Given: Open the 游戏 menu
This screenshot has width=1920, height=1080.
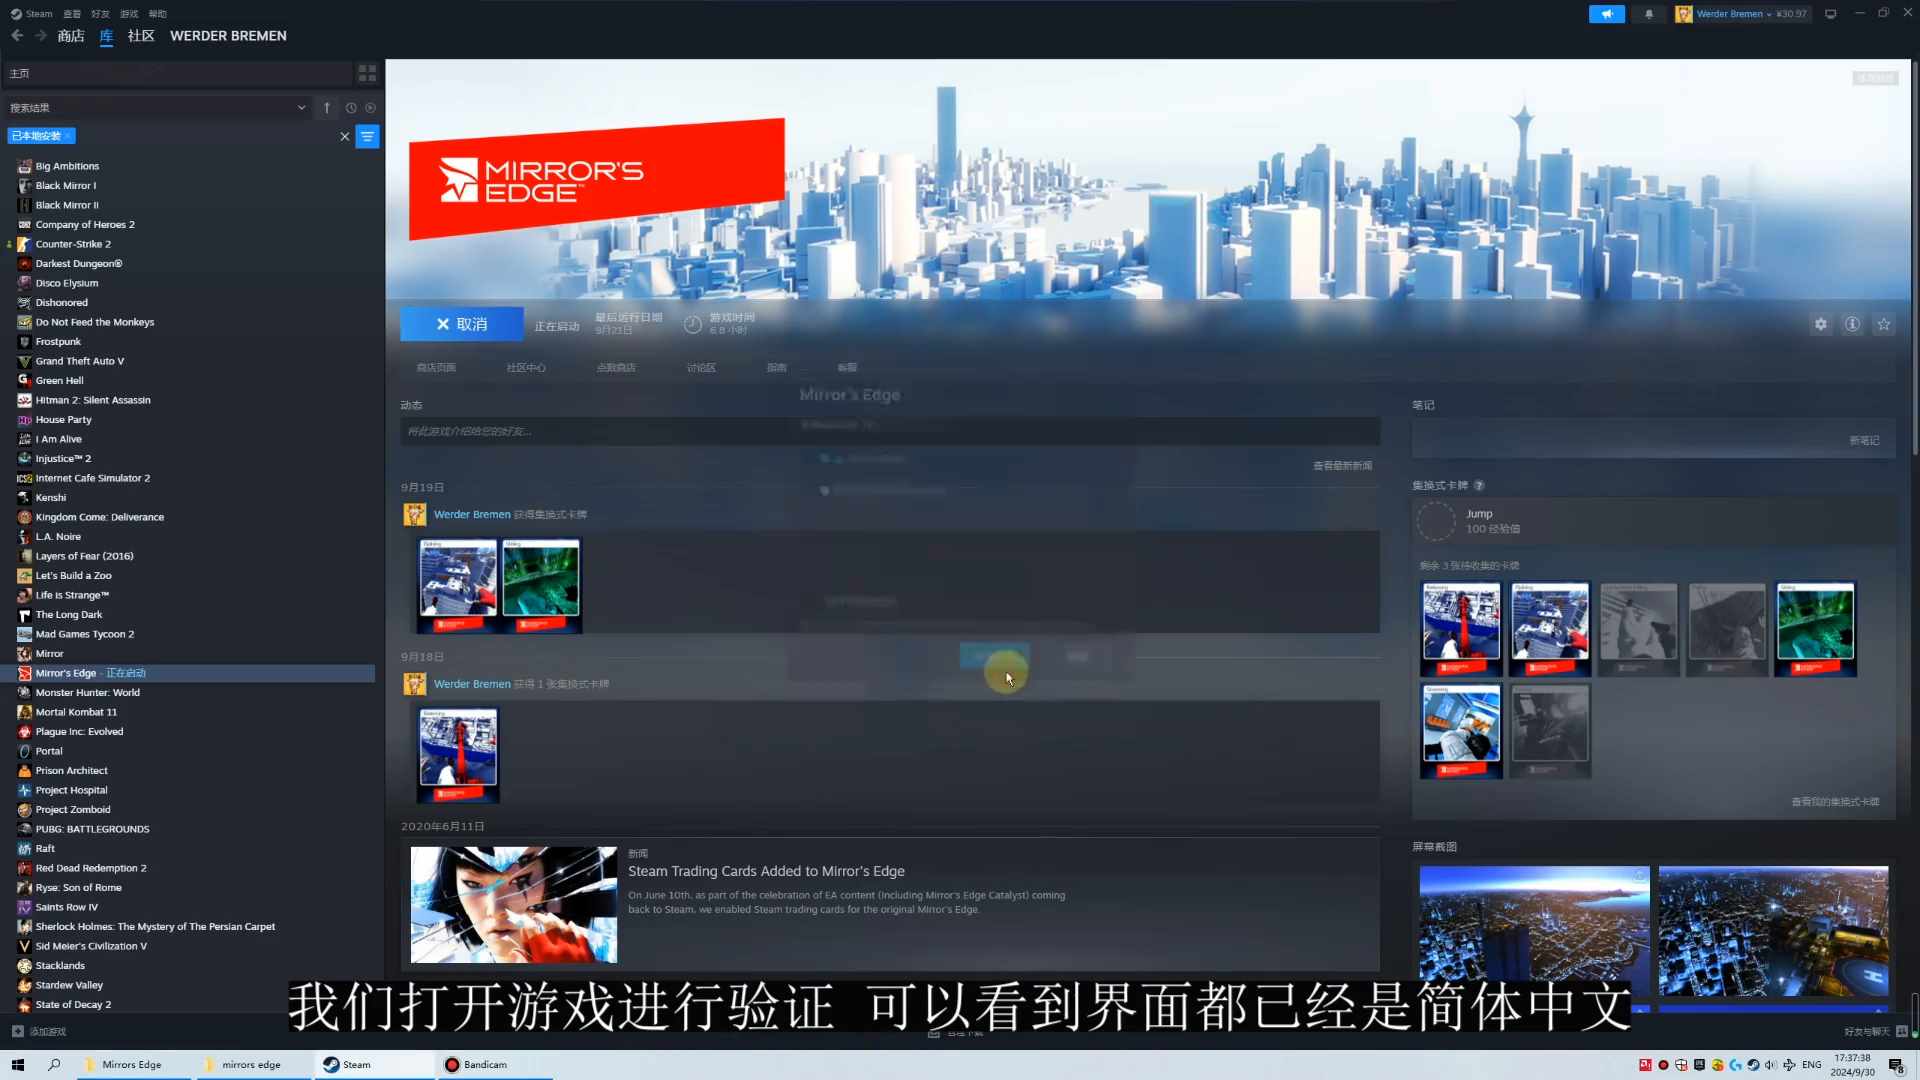Looking at the screenshot, I should coord(129,14).
